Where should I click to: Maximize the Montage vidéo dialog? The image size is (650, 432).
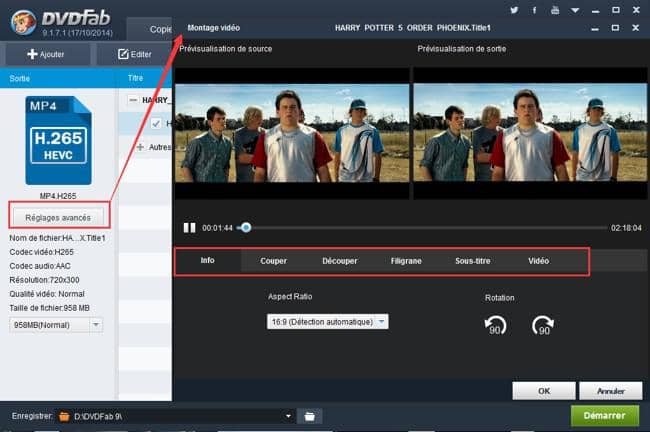coord(615,28)
